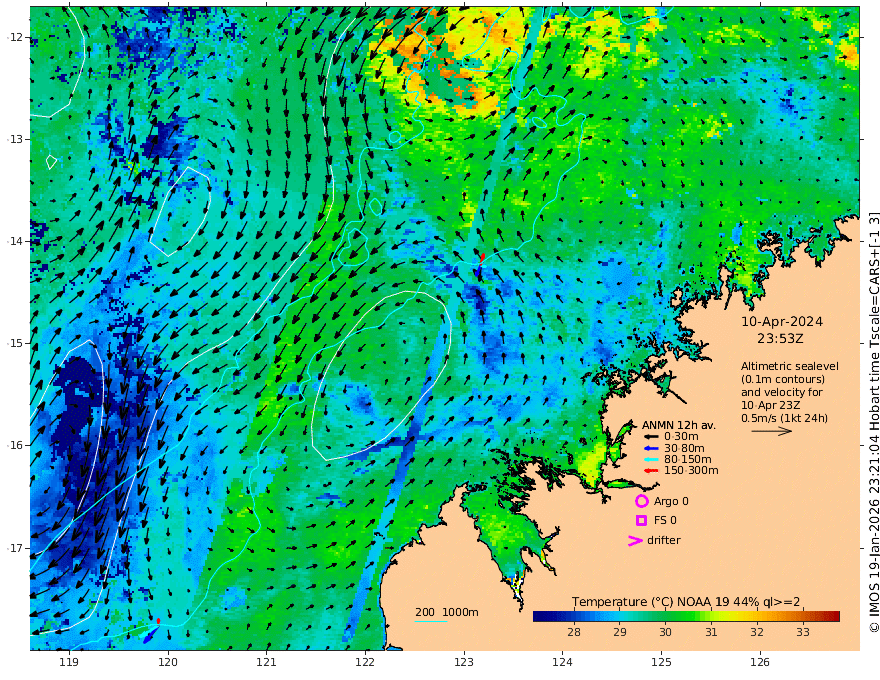Click the 121 longitude axis label
Screen dimensions: 880x680
click(267, 663)
